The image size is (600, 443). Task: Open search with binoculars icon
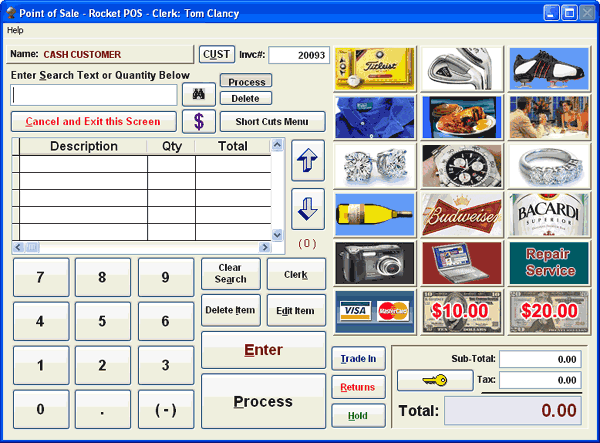(x=199, y=94)
